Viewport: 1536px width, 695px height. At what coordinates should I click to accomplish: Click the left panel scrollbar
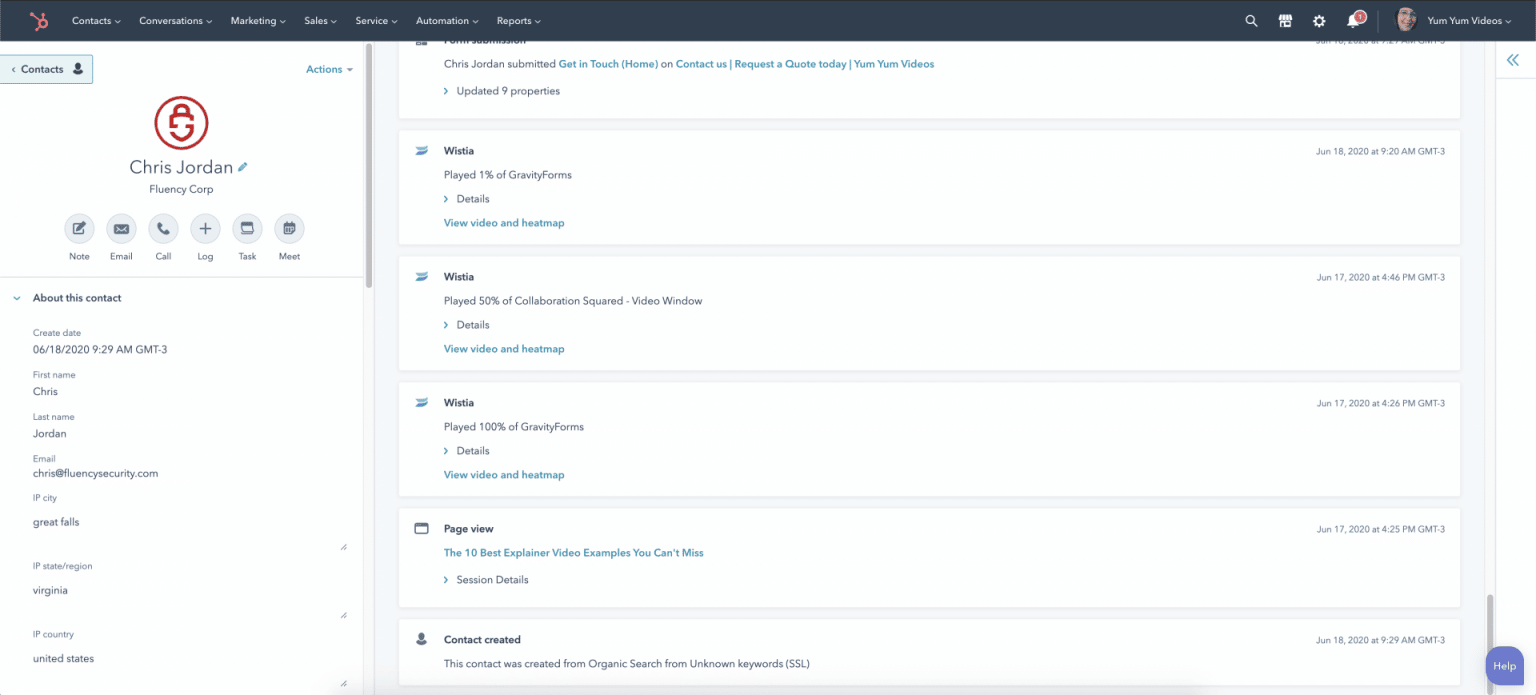pos(368,166)
